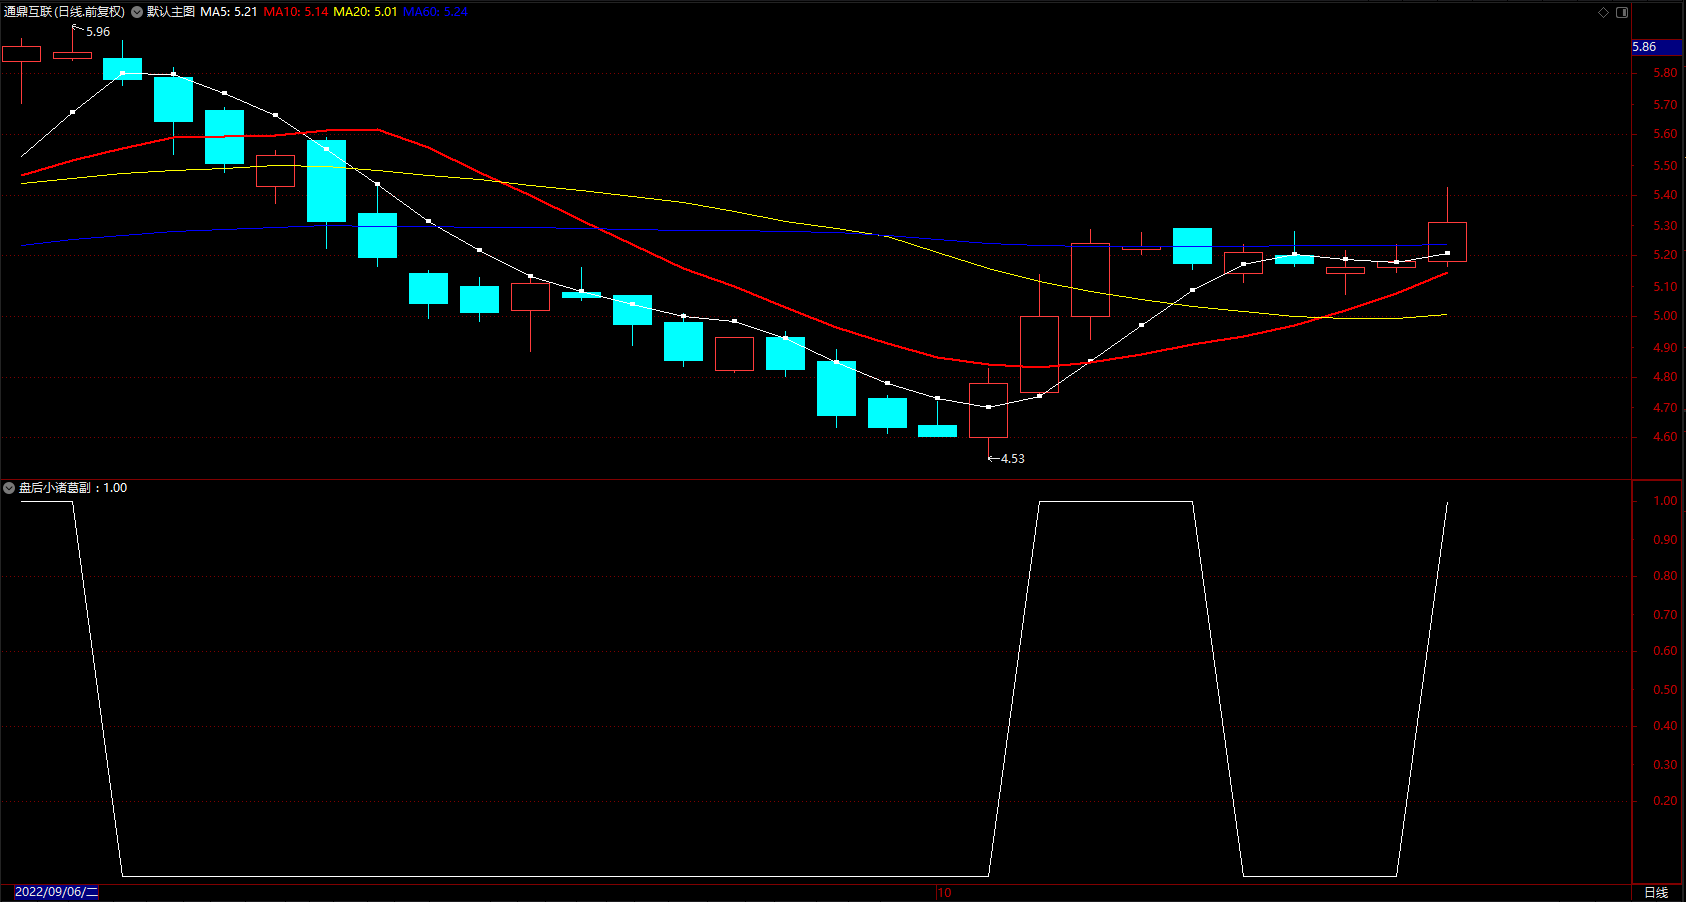The height and width of the screenshot is (902, 1686).
Task: Click the 1.00 sub-chart axis label
Action: pos(1665,501)
